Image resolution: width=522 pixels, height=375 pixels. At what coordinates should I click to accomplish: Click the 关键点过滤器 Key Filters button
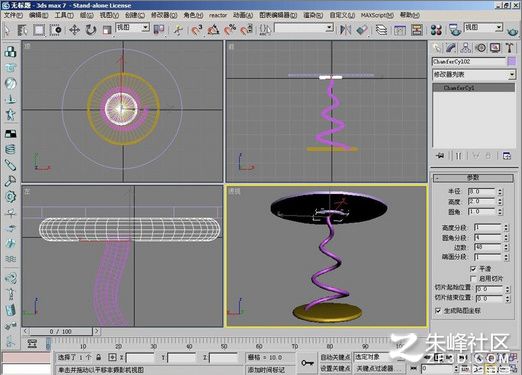click(x=376, y=368)
